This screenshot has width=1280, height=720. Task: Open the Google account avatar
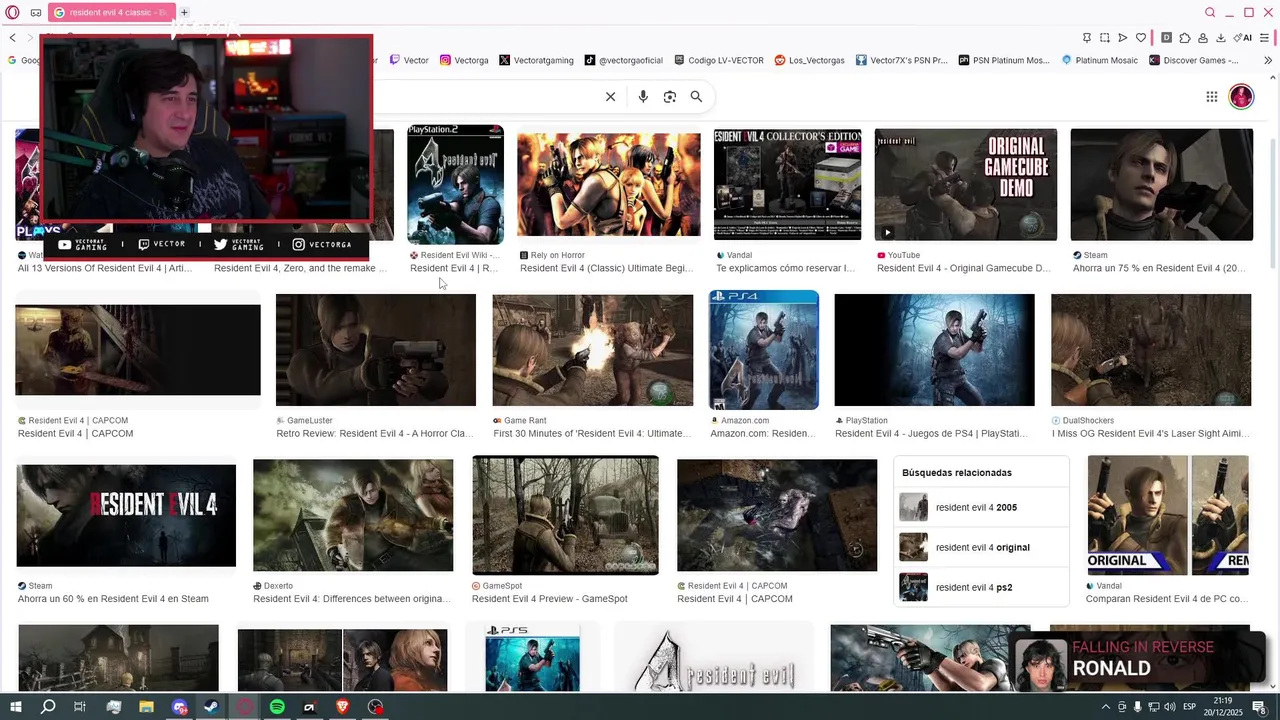pos(1241,96)
